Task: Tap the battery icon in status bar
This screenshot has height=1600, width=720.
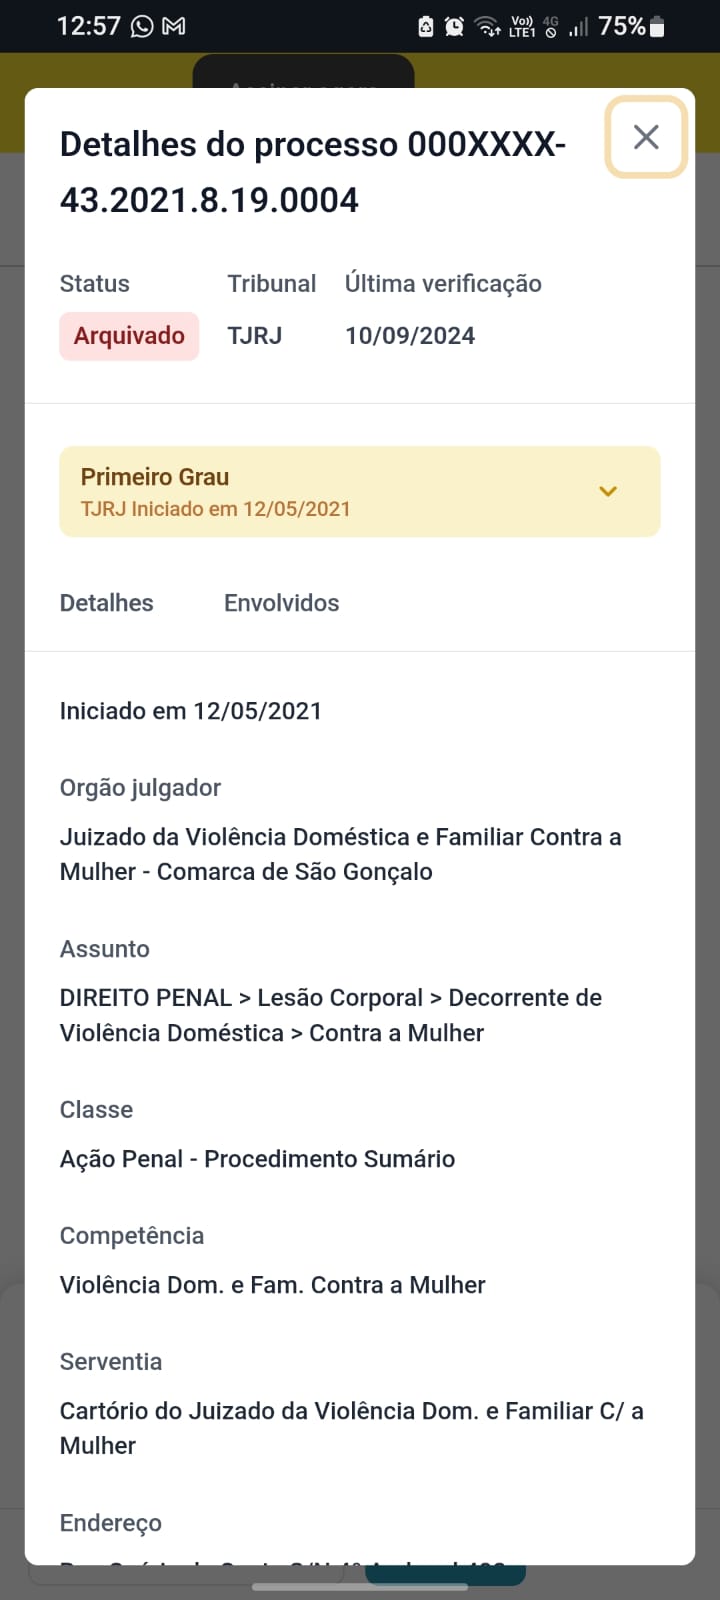Action: 657,27
